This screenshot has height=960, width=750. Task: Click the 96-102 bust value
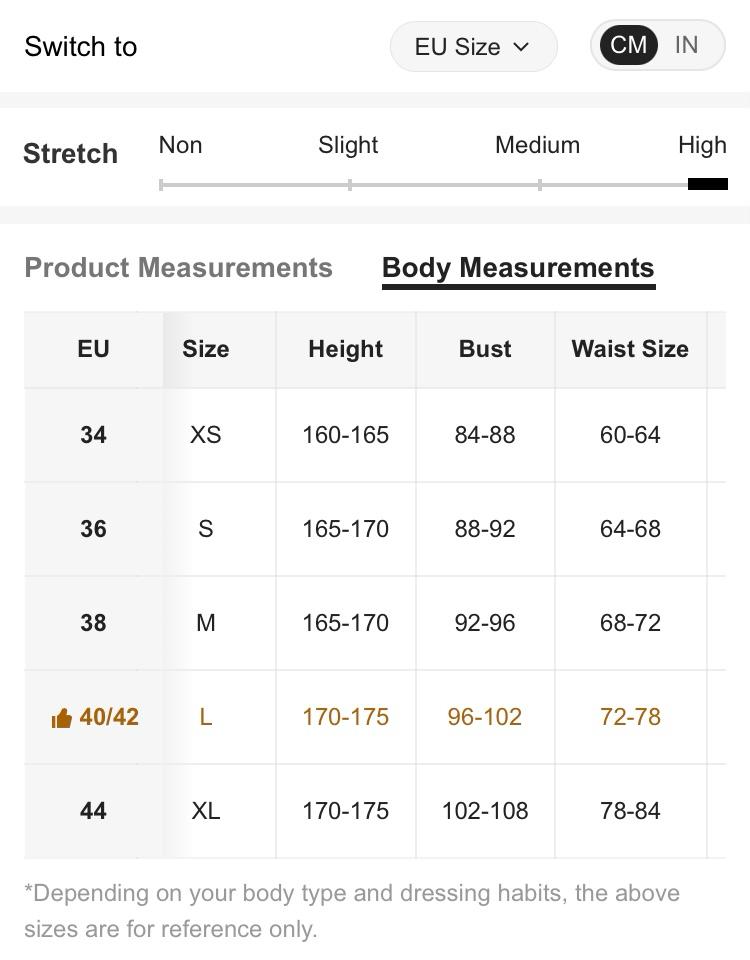coord(485,717)
